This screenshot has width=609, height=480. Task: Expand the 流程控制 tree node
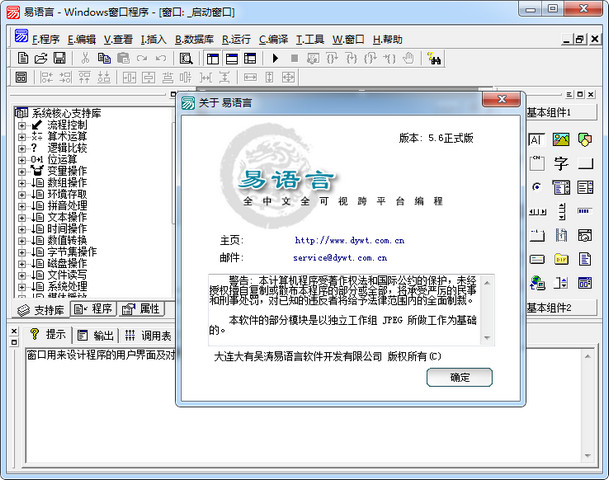(22, 125)
